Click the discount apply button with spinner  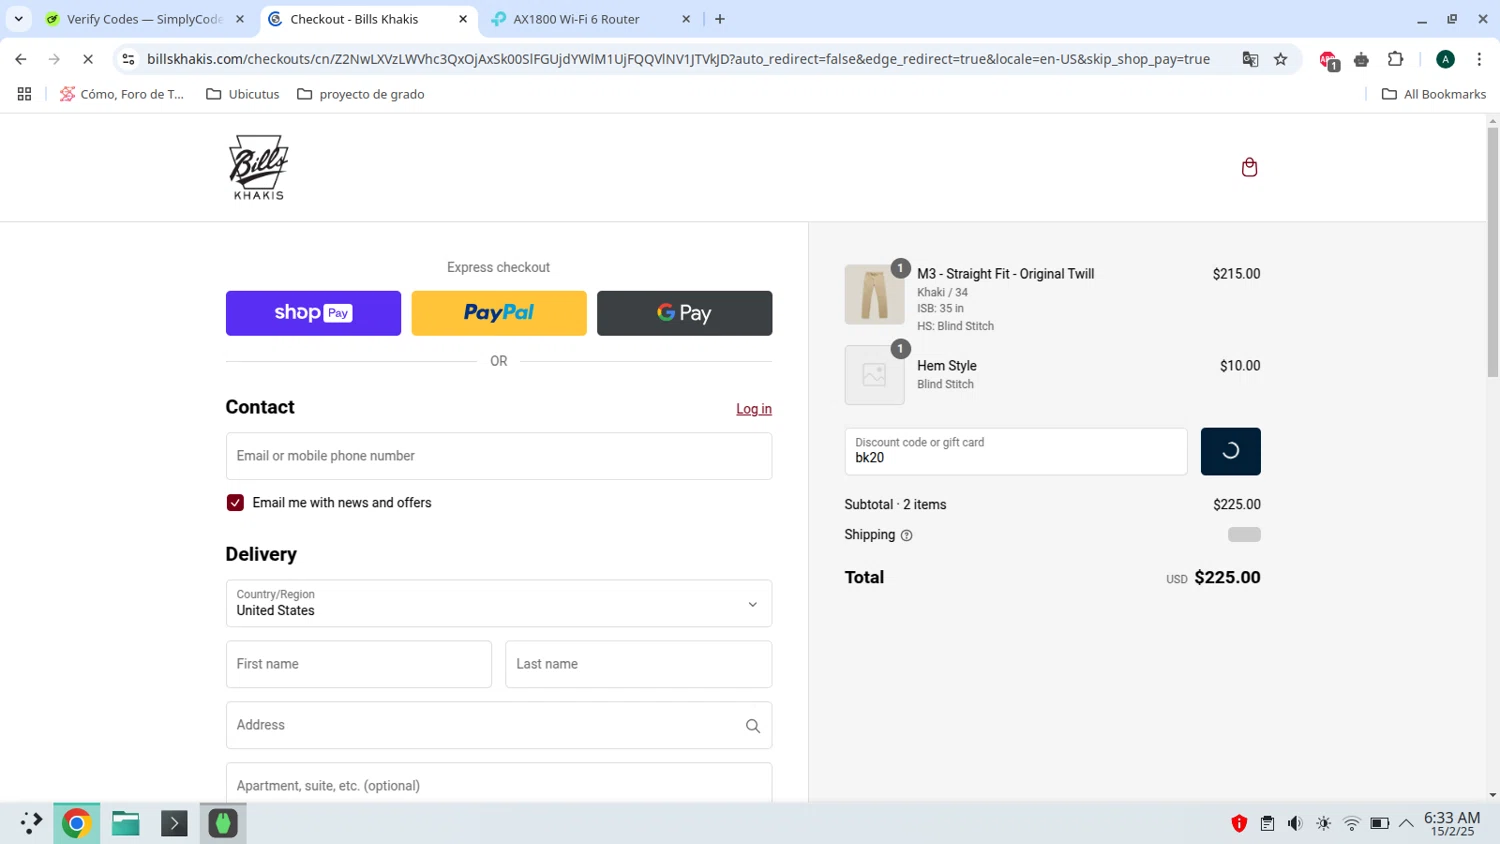1230,451
